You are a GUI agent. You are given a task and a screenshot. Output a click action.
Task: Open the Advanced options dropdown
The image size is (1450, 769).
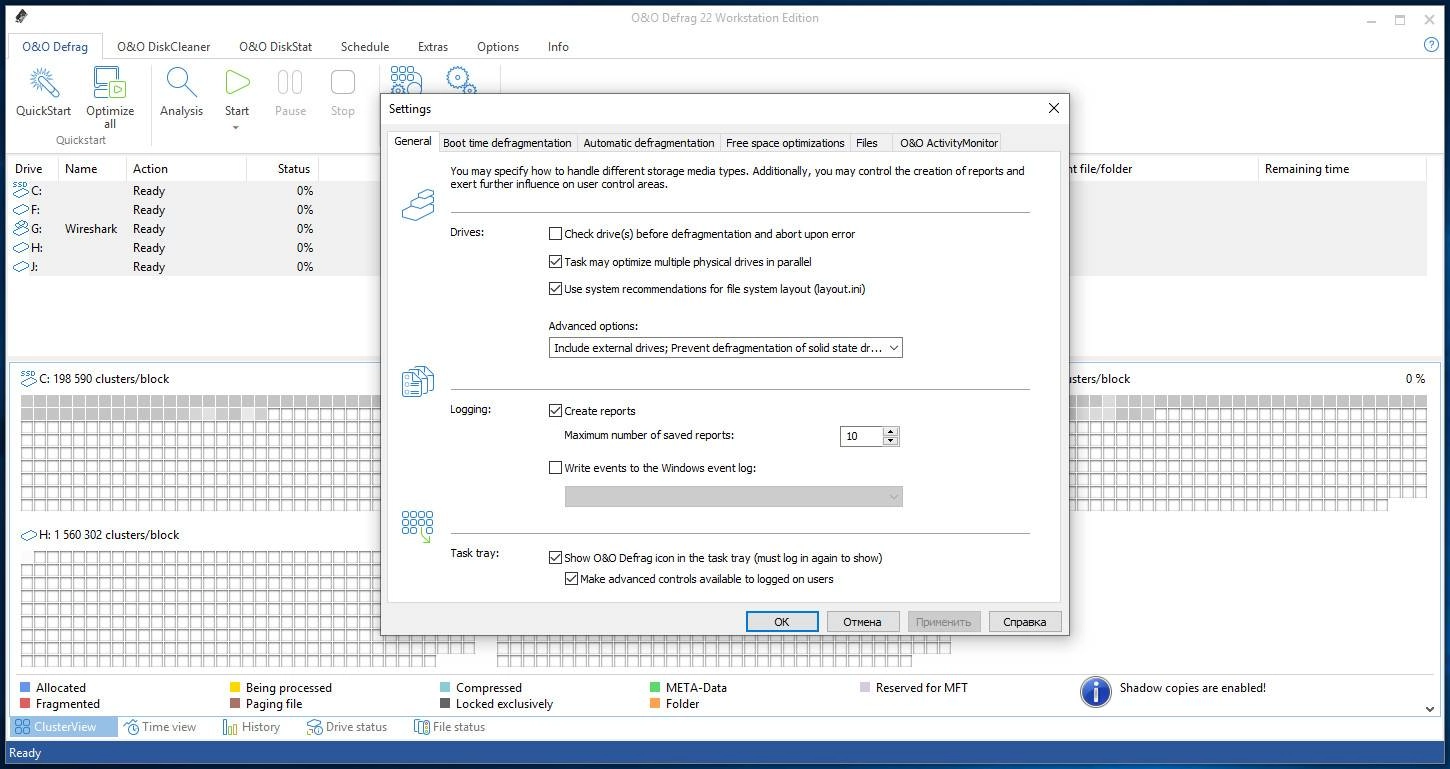coord(726,348)
